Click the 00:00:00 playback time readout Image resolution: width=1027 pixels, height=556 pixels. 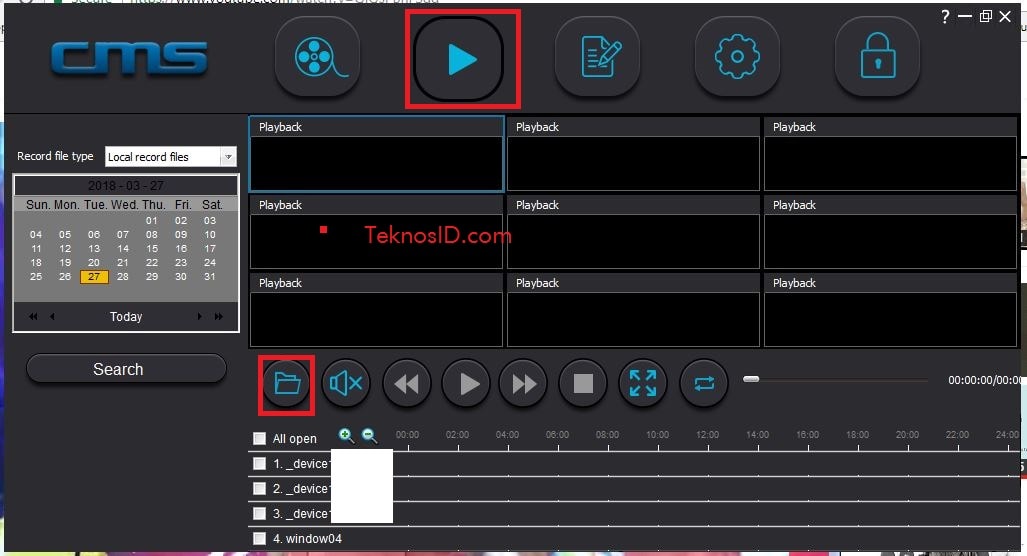point(984,380)
